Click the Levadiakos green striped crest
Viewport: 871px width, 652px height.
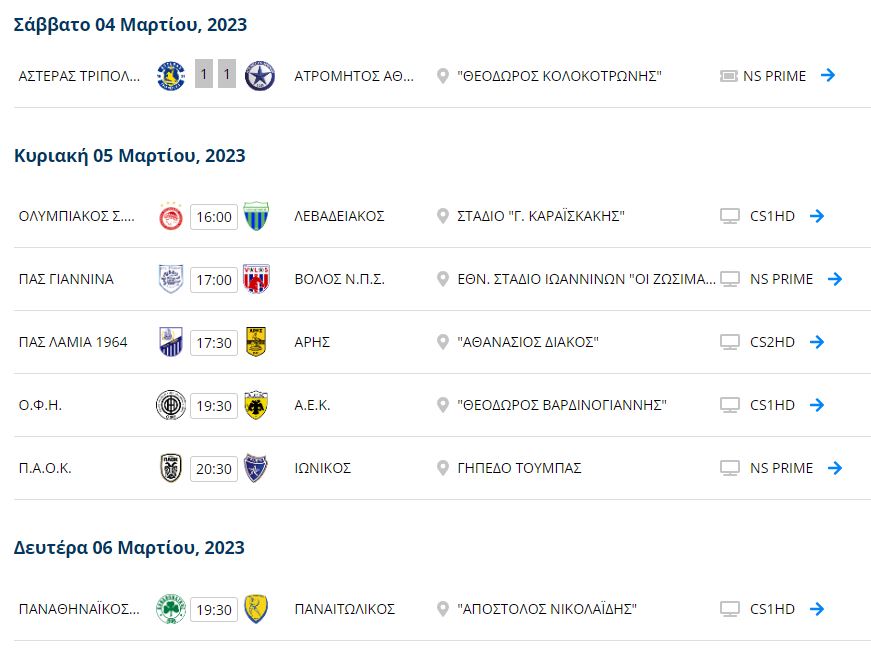coord(256,217)
